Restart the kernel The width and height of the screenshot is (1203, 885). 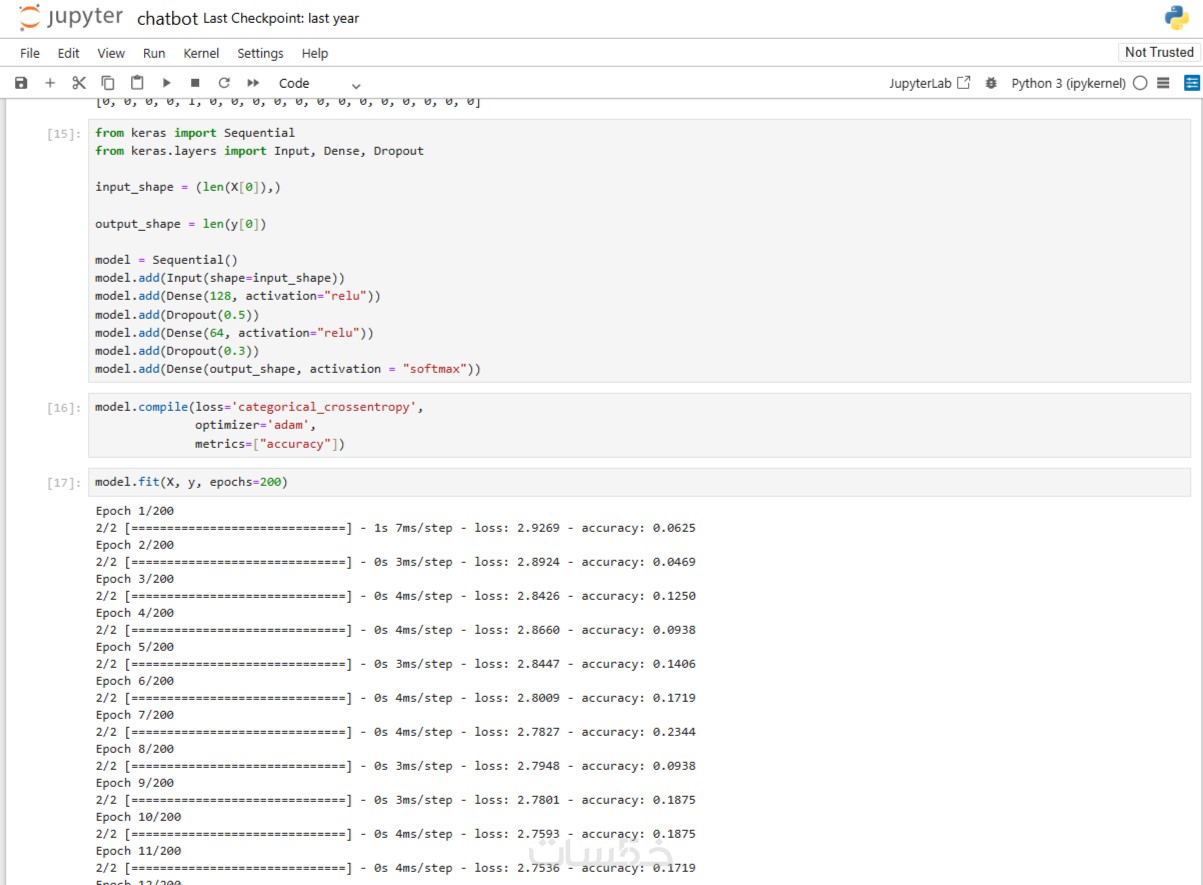tap(224, 83)
